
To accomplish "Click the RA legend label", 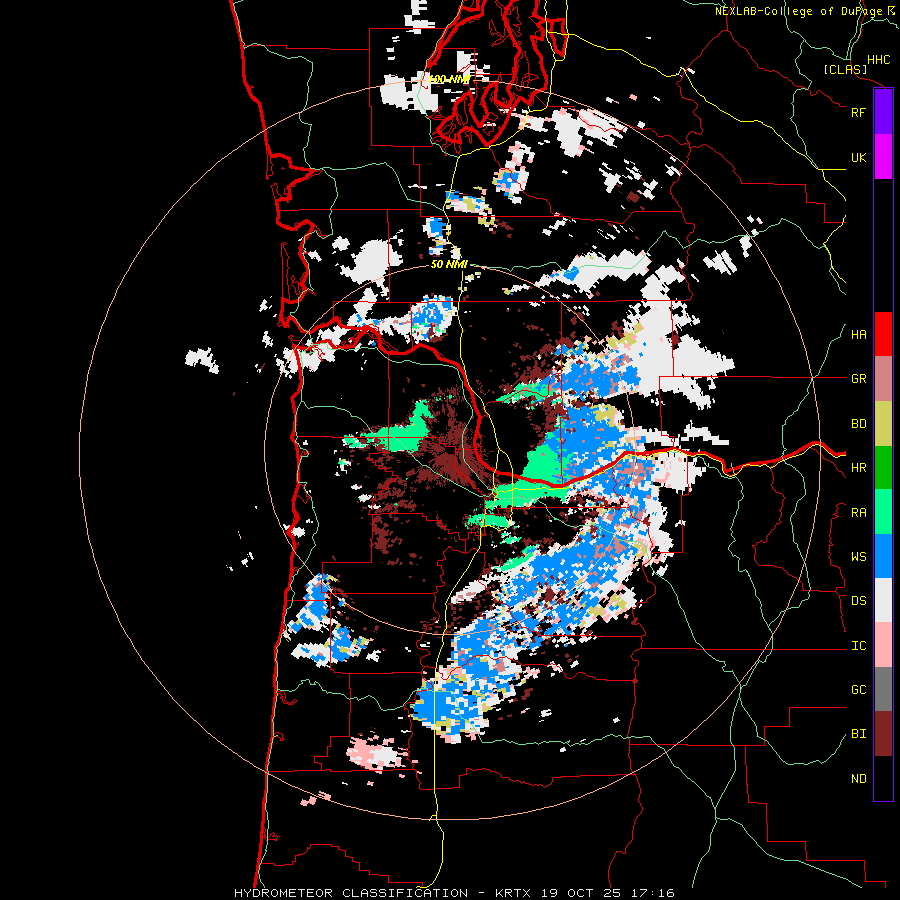I will click(x=858, y=513).
